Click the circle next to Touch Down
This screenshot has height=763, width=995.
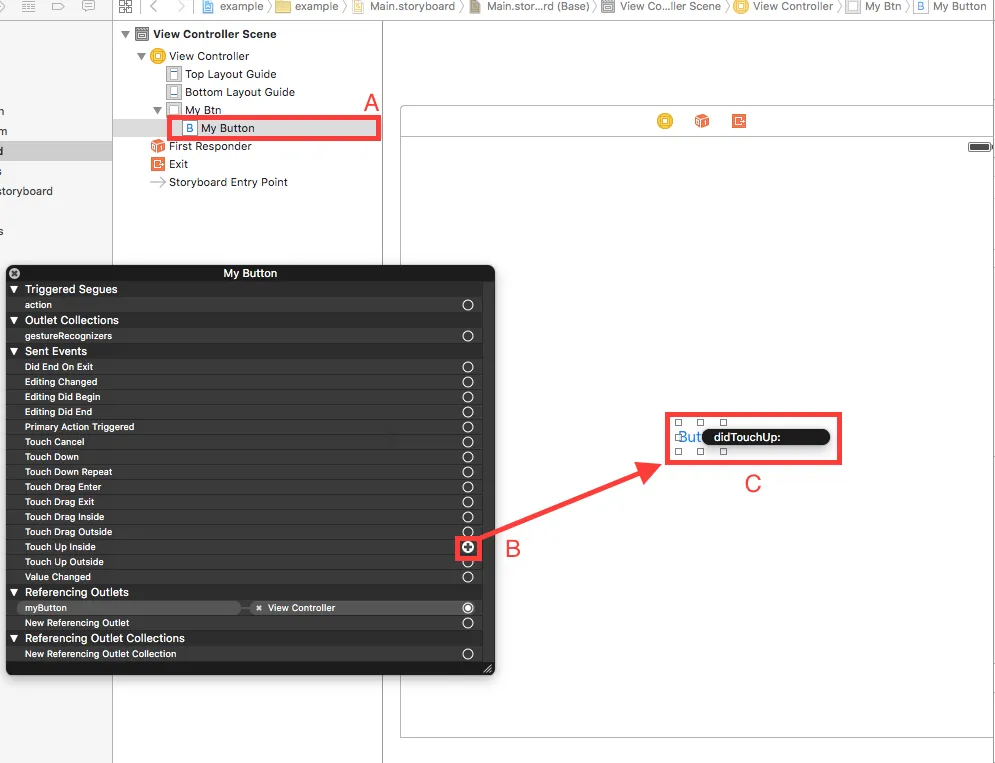click(468, 457)
